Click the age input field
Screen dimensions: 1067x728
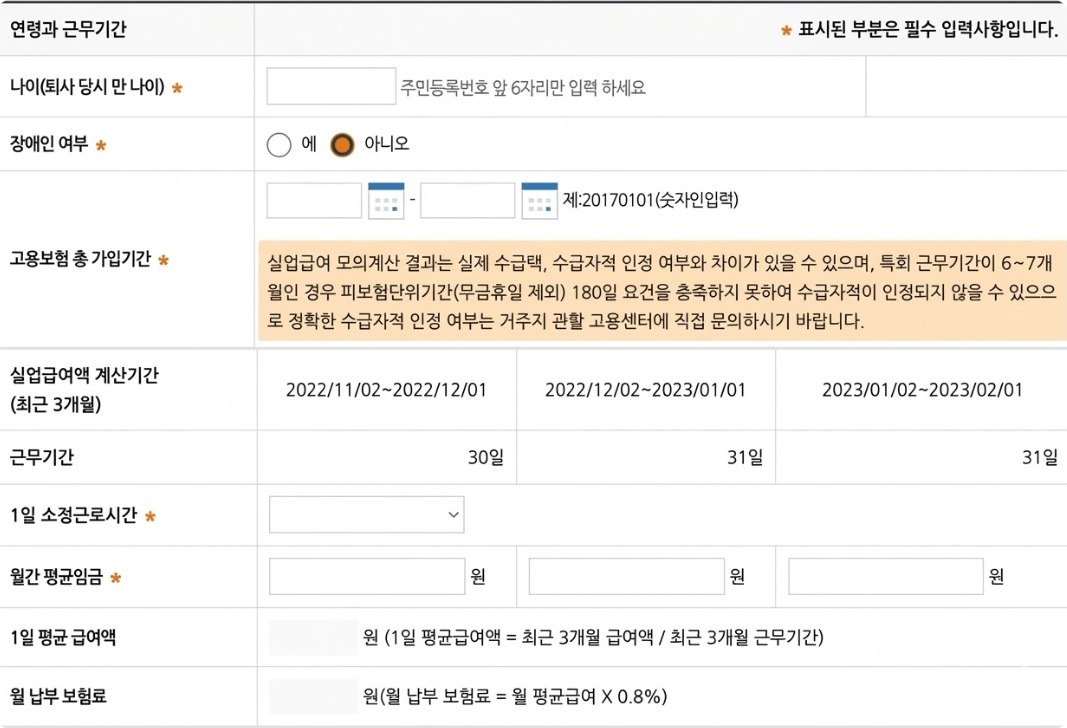pos(330,87)
